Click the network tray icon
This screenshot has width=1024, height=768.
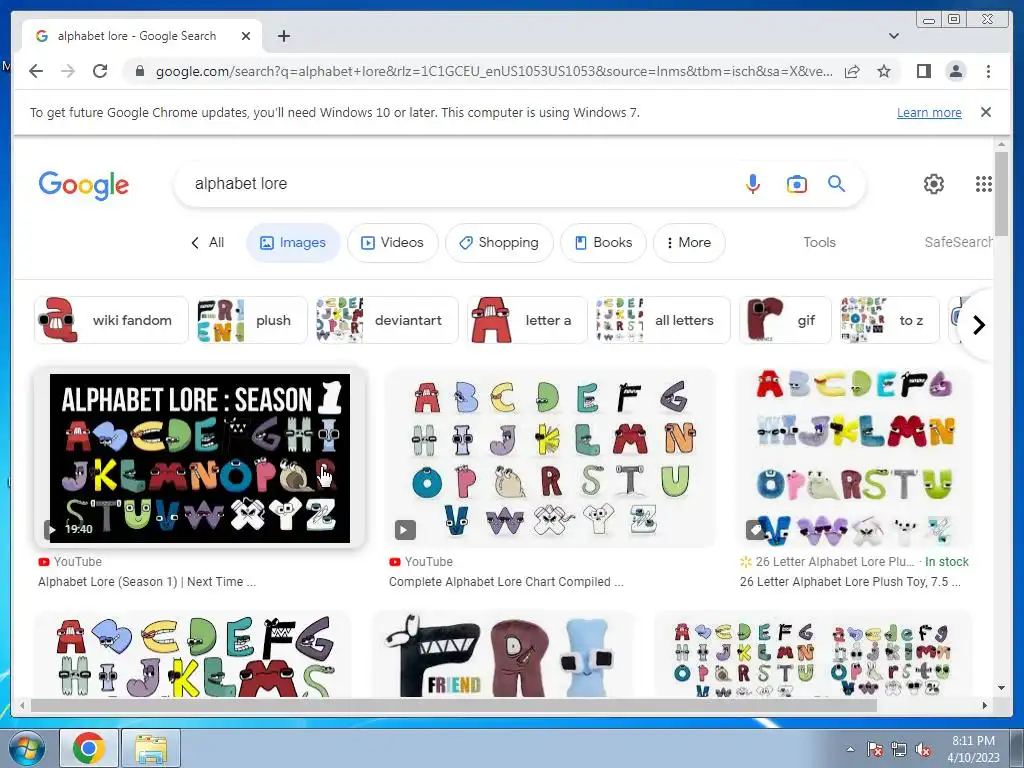899,749
